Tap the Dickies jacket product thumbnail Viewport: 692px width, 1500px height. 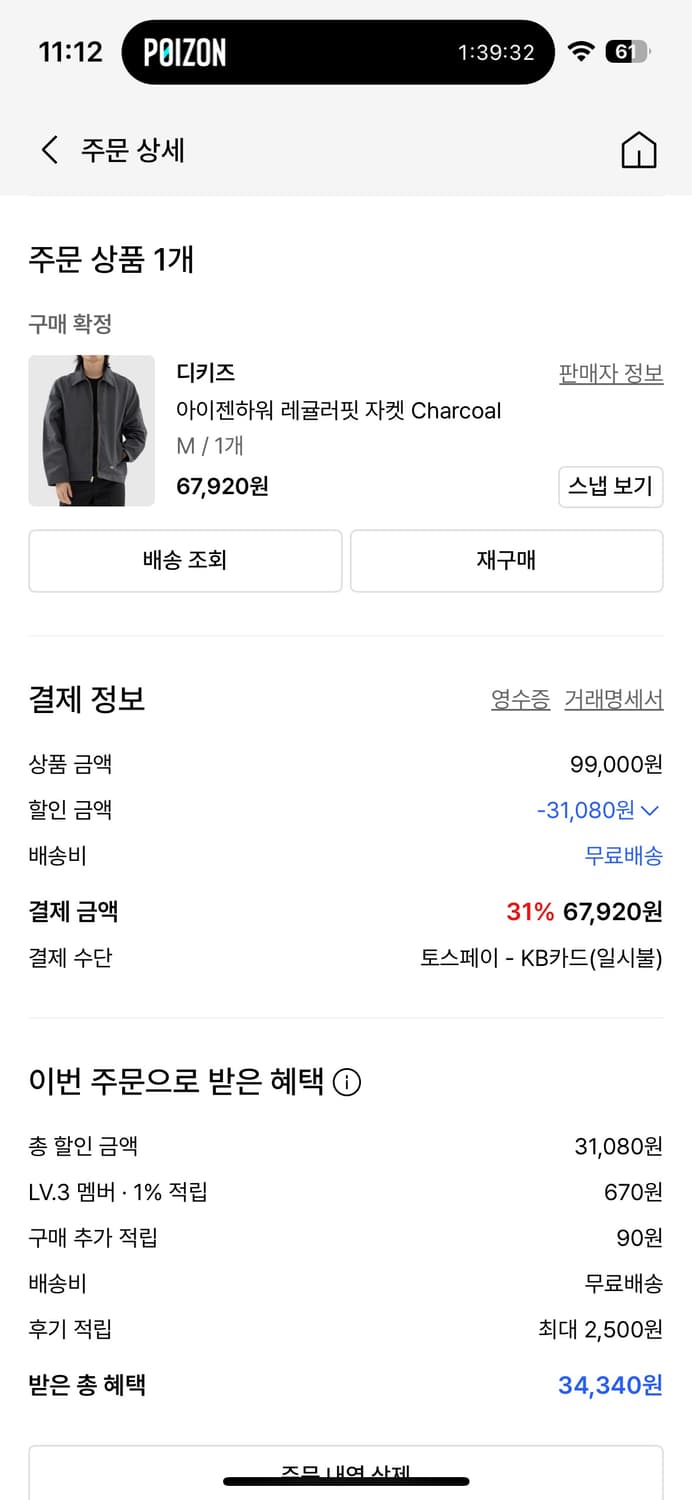[x=91, y=430]
